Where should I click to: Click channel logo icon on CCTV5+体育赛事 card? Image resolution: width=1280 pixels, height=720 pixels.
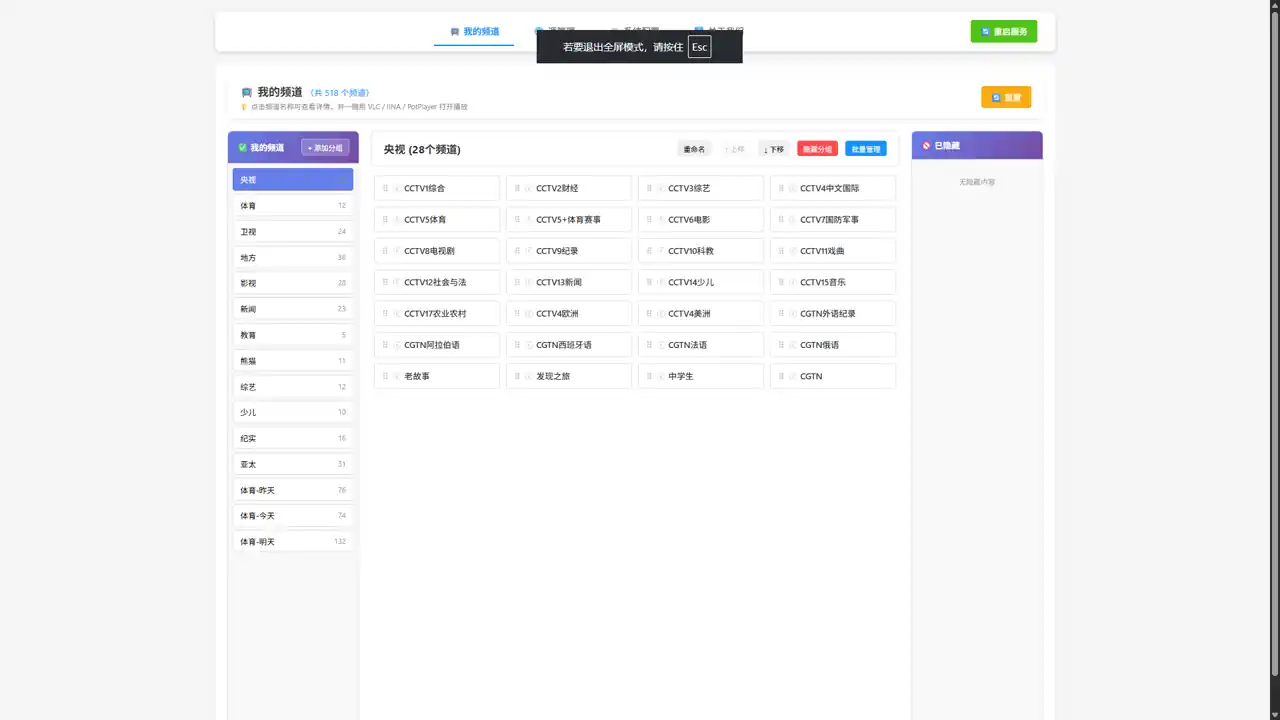[528, 219]
